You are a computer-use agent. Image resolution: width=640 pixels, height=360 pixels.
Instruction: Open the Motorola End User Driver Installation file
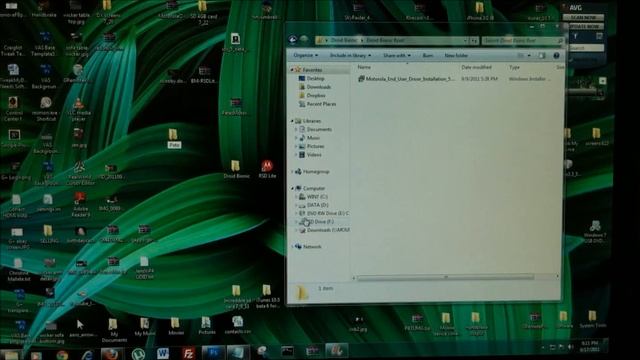coord(408,79)
